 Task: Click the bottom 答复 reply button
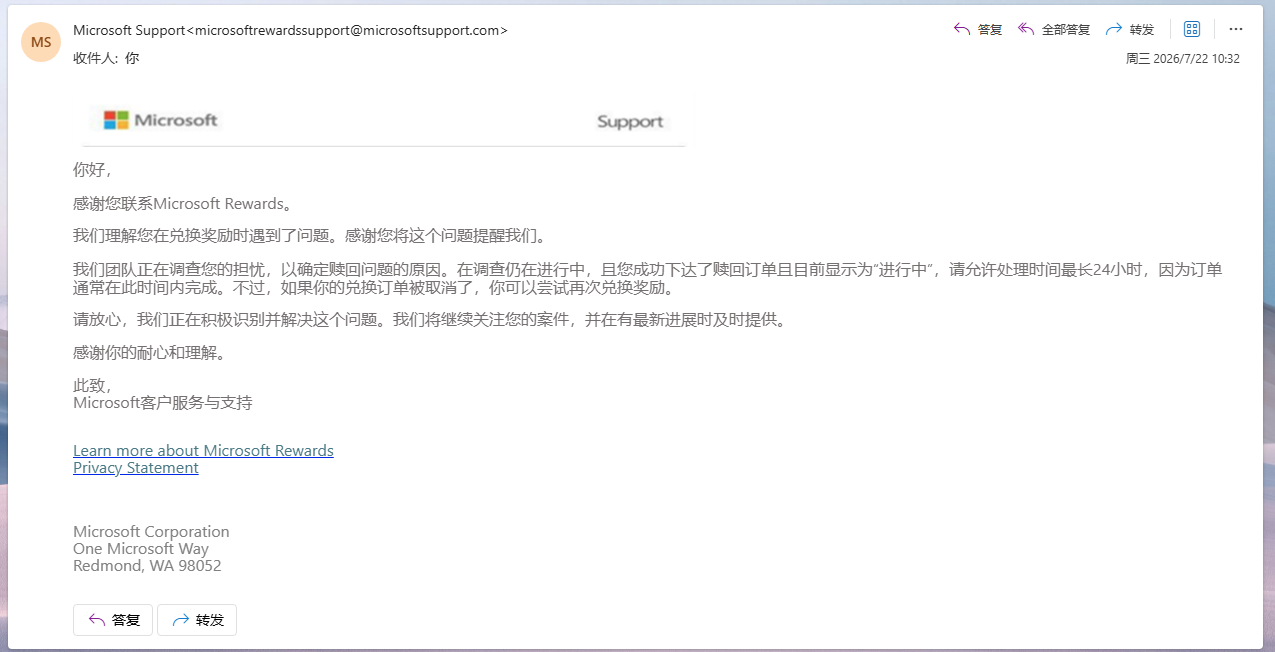[113, 620]
